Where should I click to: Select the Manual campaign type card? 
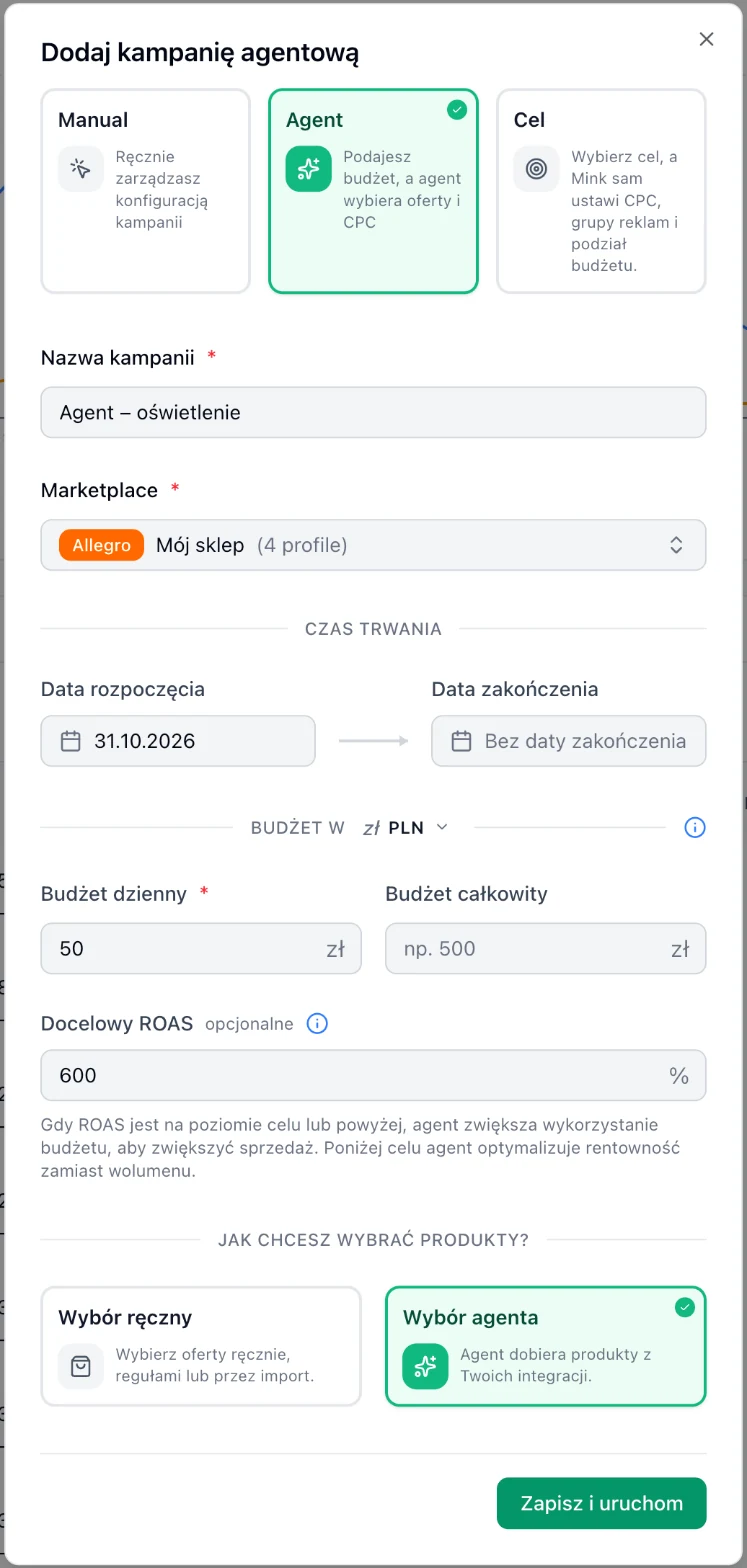click(x=145, y=191)
